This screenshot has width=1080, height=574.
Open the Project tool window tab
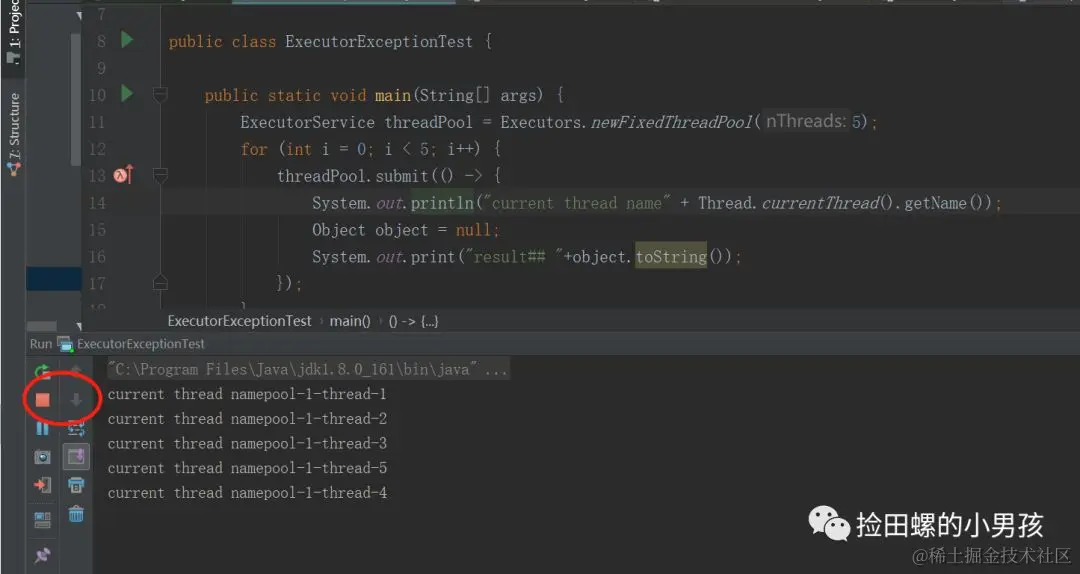point(14,31)
